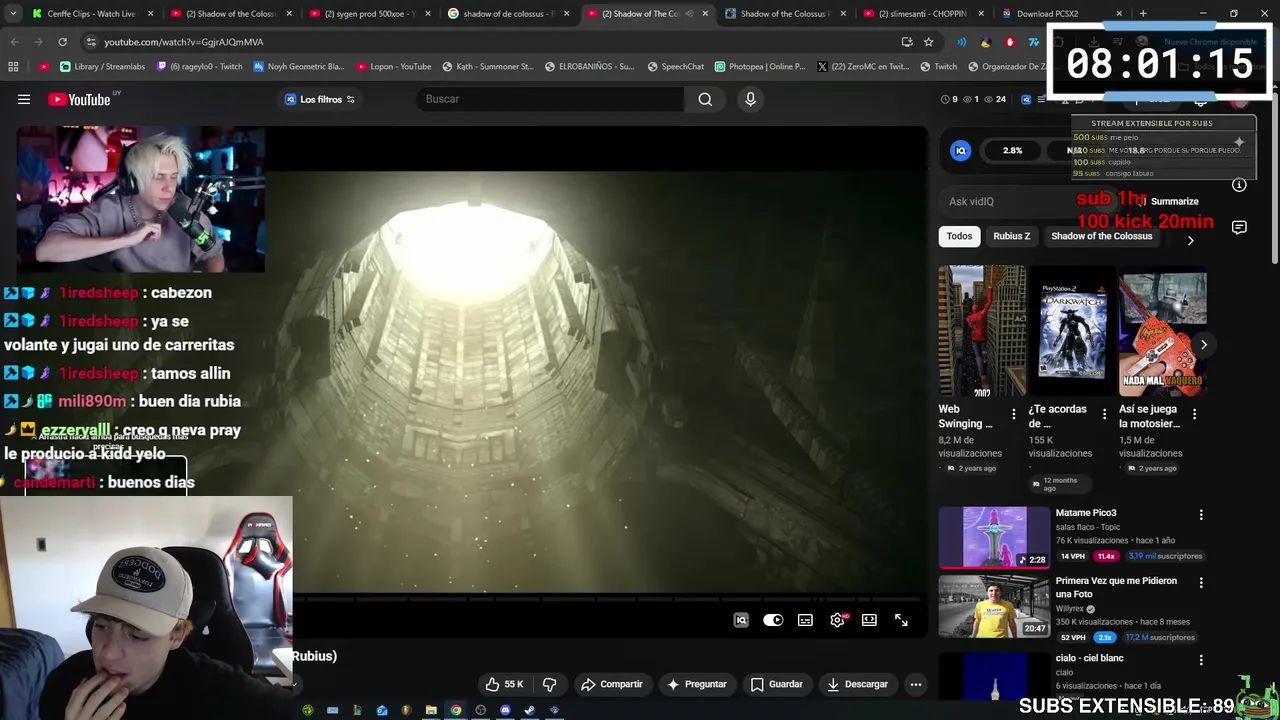The width and height of the screenshot is (1280, 720).
Task: Bookmark this page with the star
Action: [x=928, y=42]
